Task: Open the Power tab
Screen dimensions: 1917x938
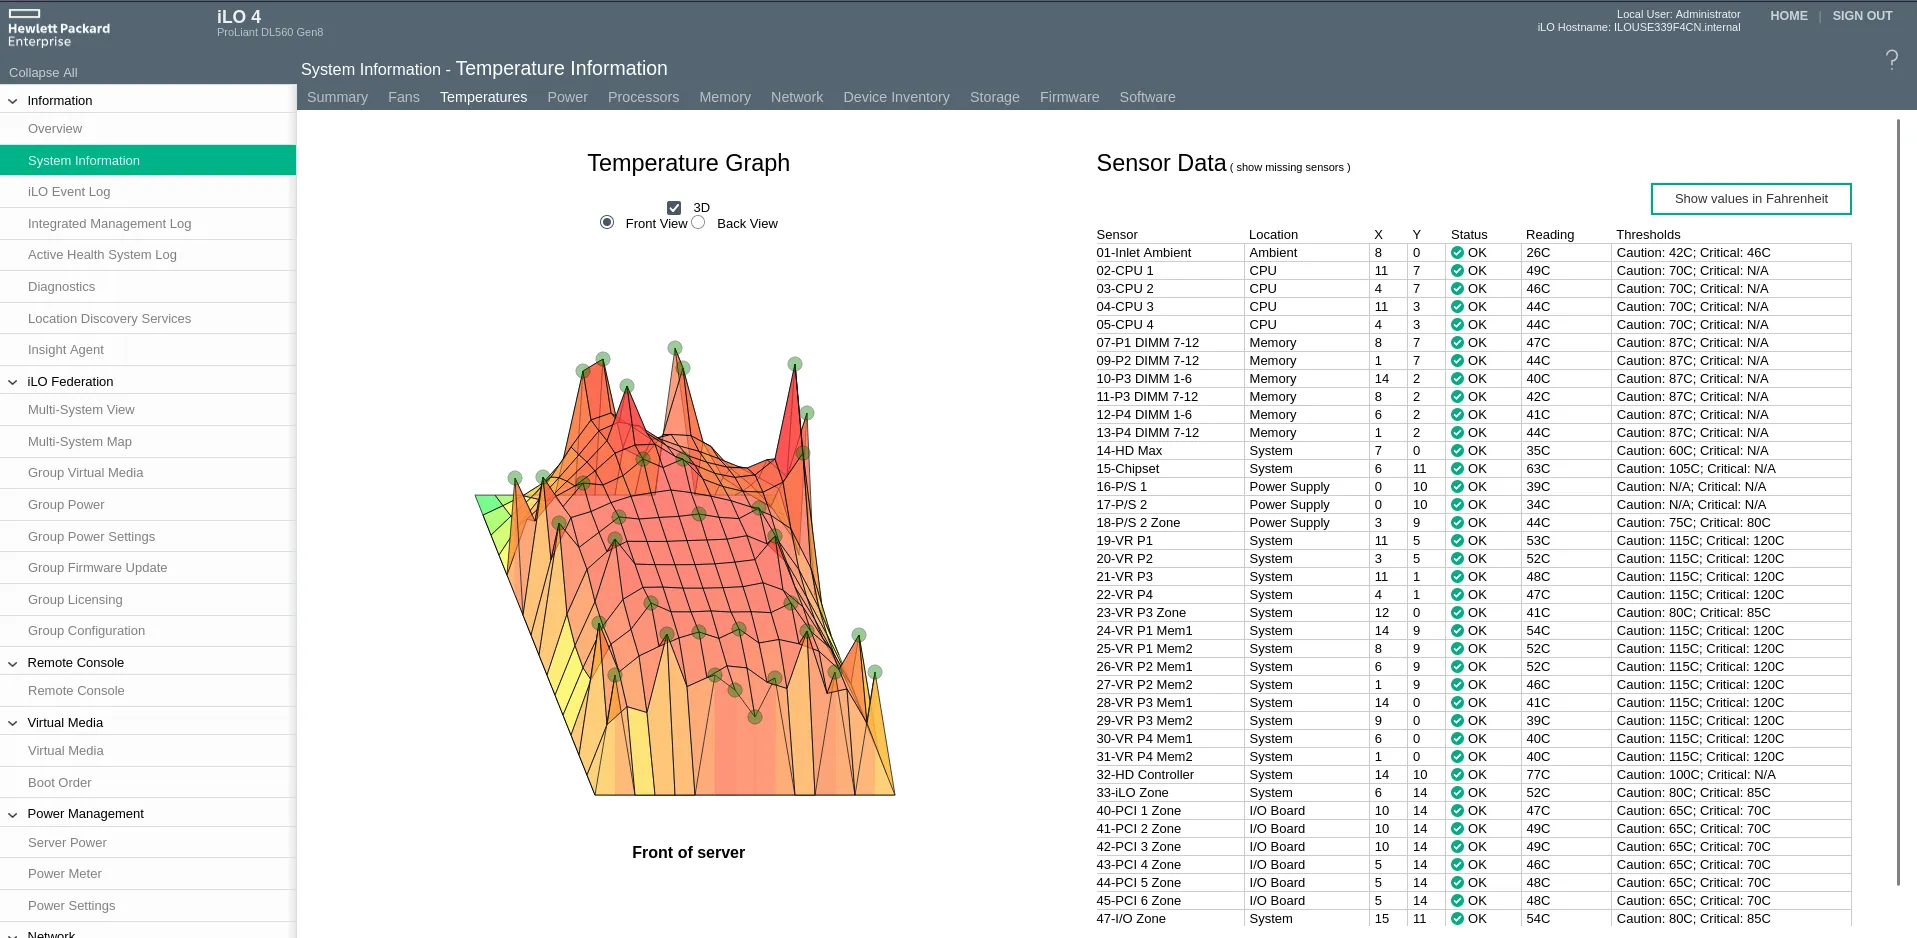Action: (567, 97)
